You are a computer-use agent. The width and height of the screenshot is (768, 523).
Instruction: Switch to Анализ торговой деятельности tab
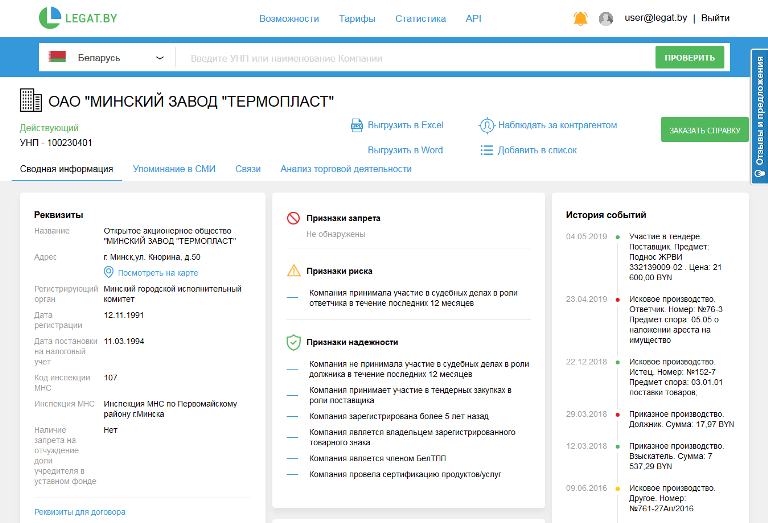[x=346, y=169]
